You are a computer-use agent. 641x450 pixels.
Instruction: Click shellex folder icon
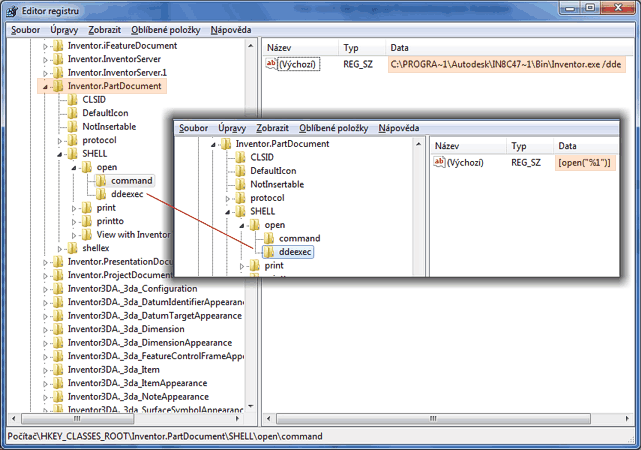(72, 248)
